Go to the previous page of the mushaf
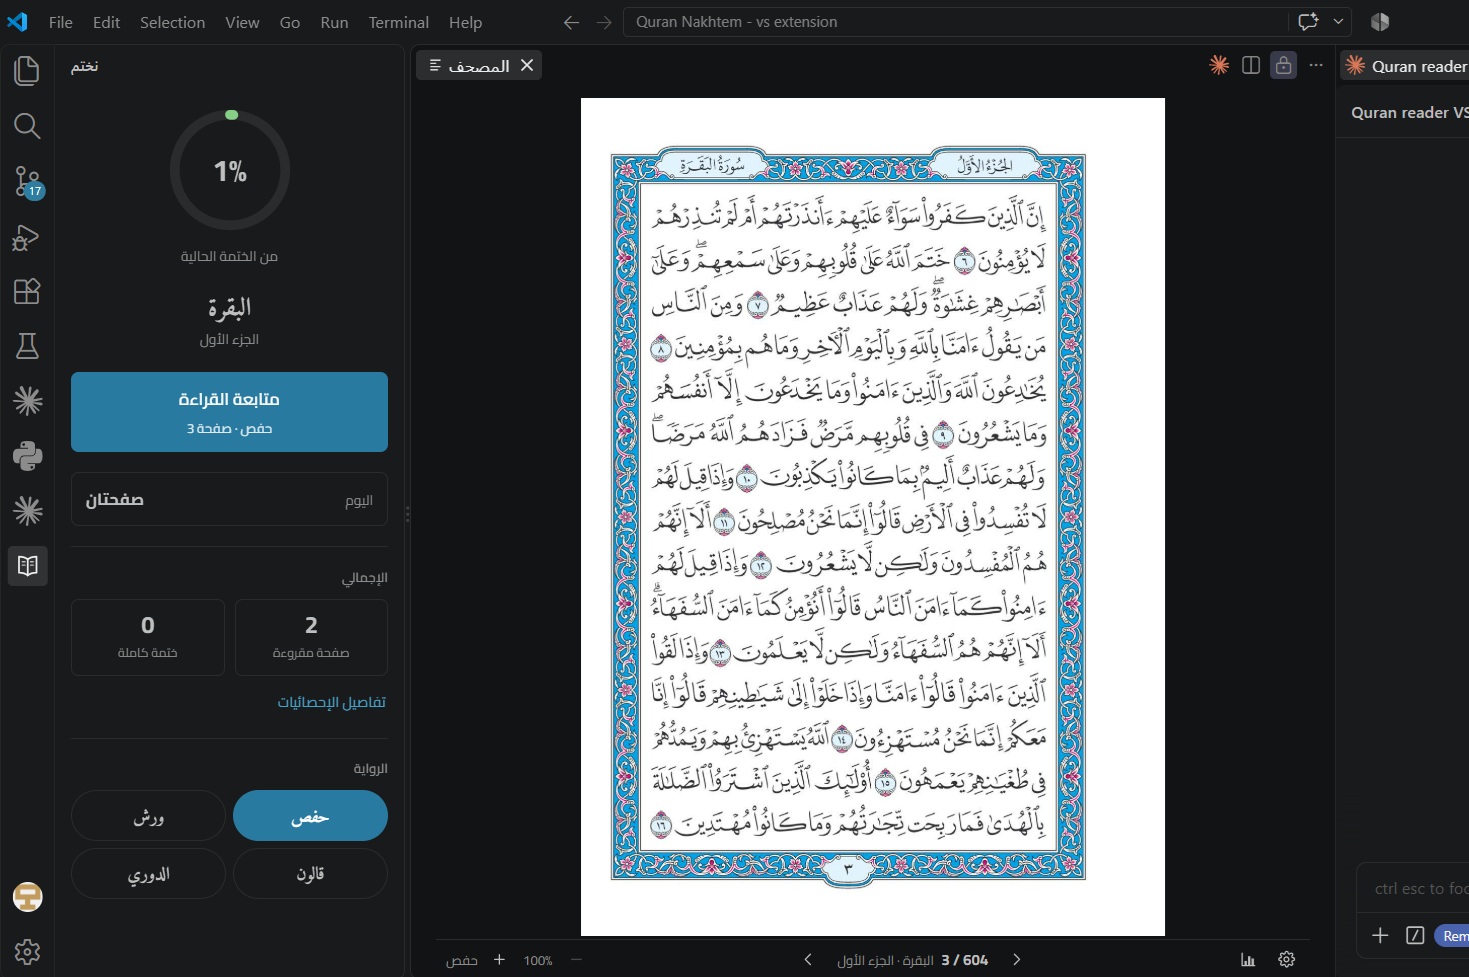 [x=808, y=959]
